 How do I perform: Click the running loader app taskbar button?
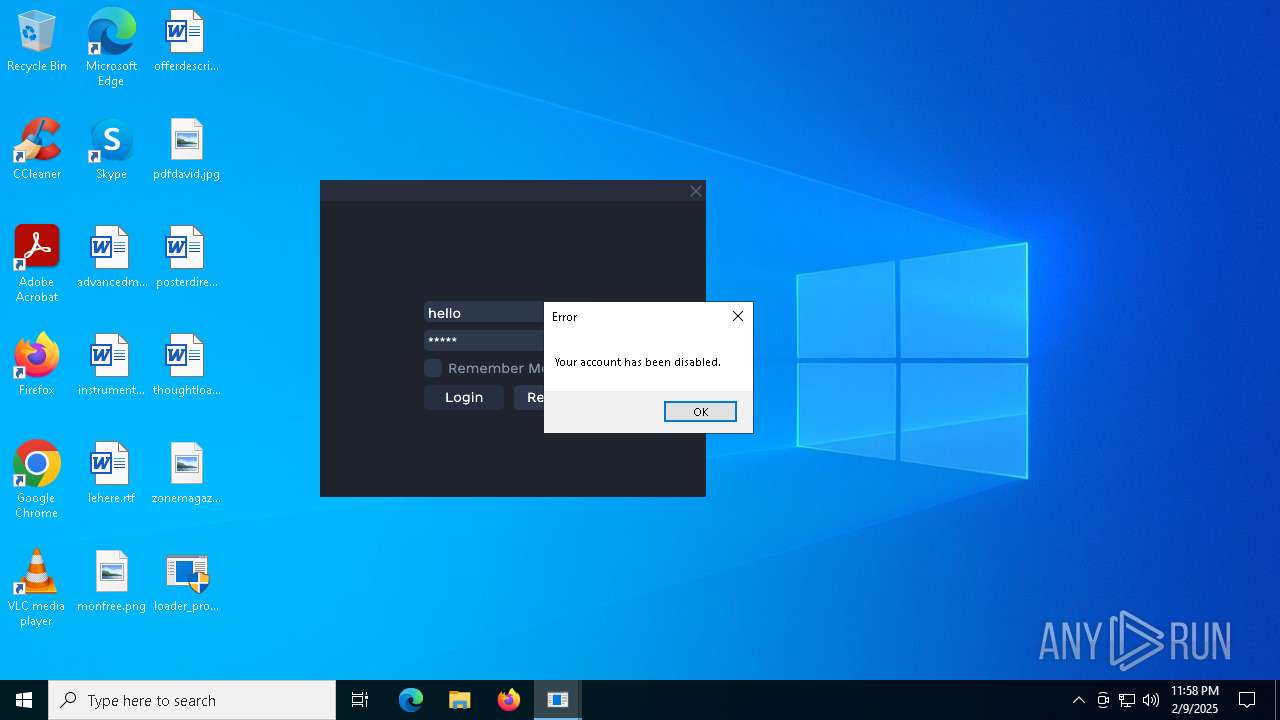(558, 700)
